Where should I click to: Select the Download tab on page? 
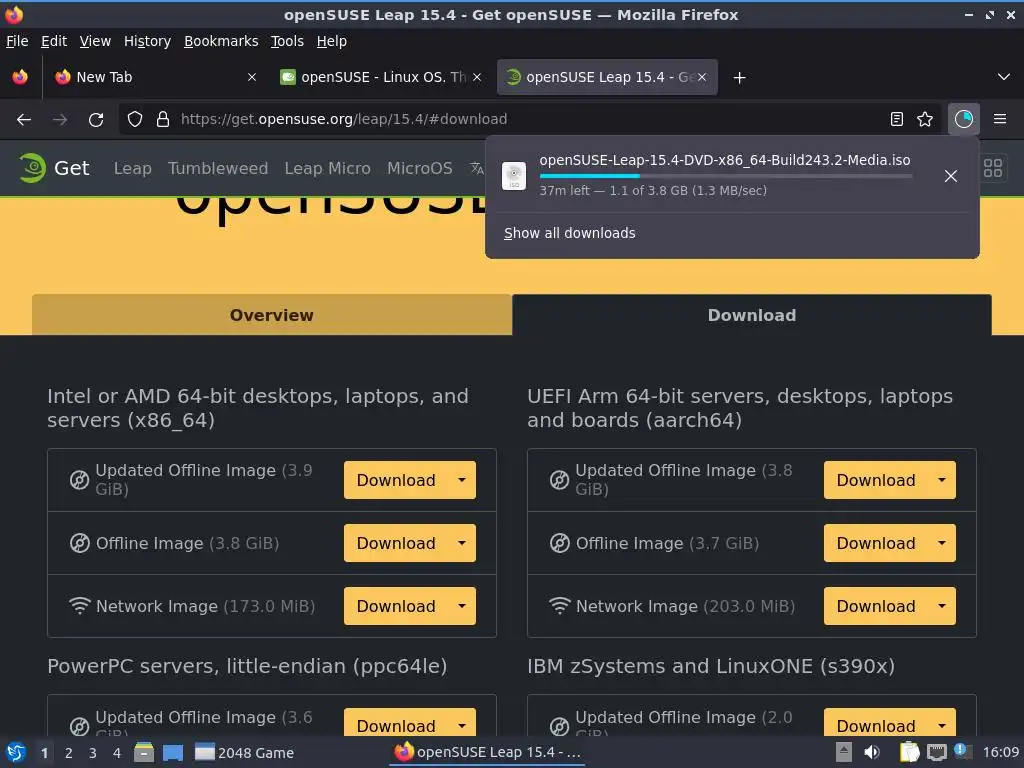[x=752, y=315]
